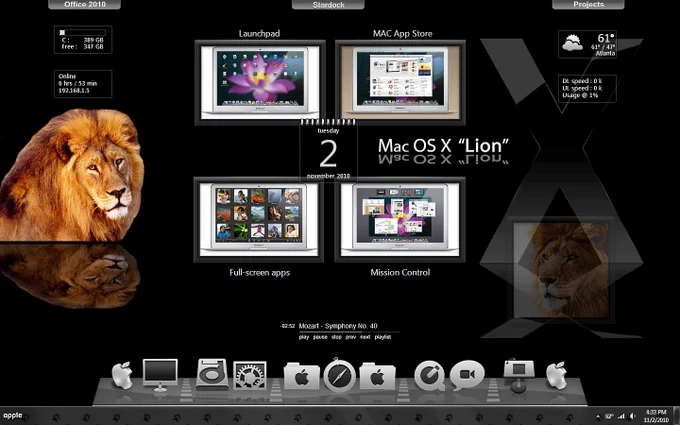The height and width of the screenshot is (425, 680).
Task: Click the 'Mozart - Symphony No. 40' title
Action: point(338,326)
